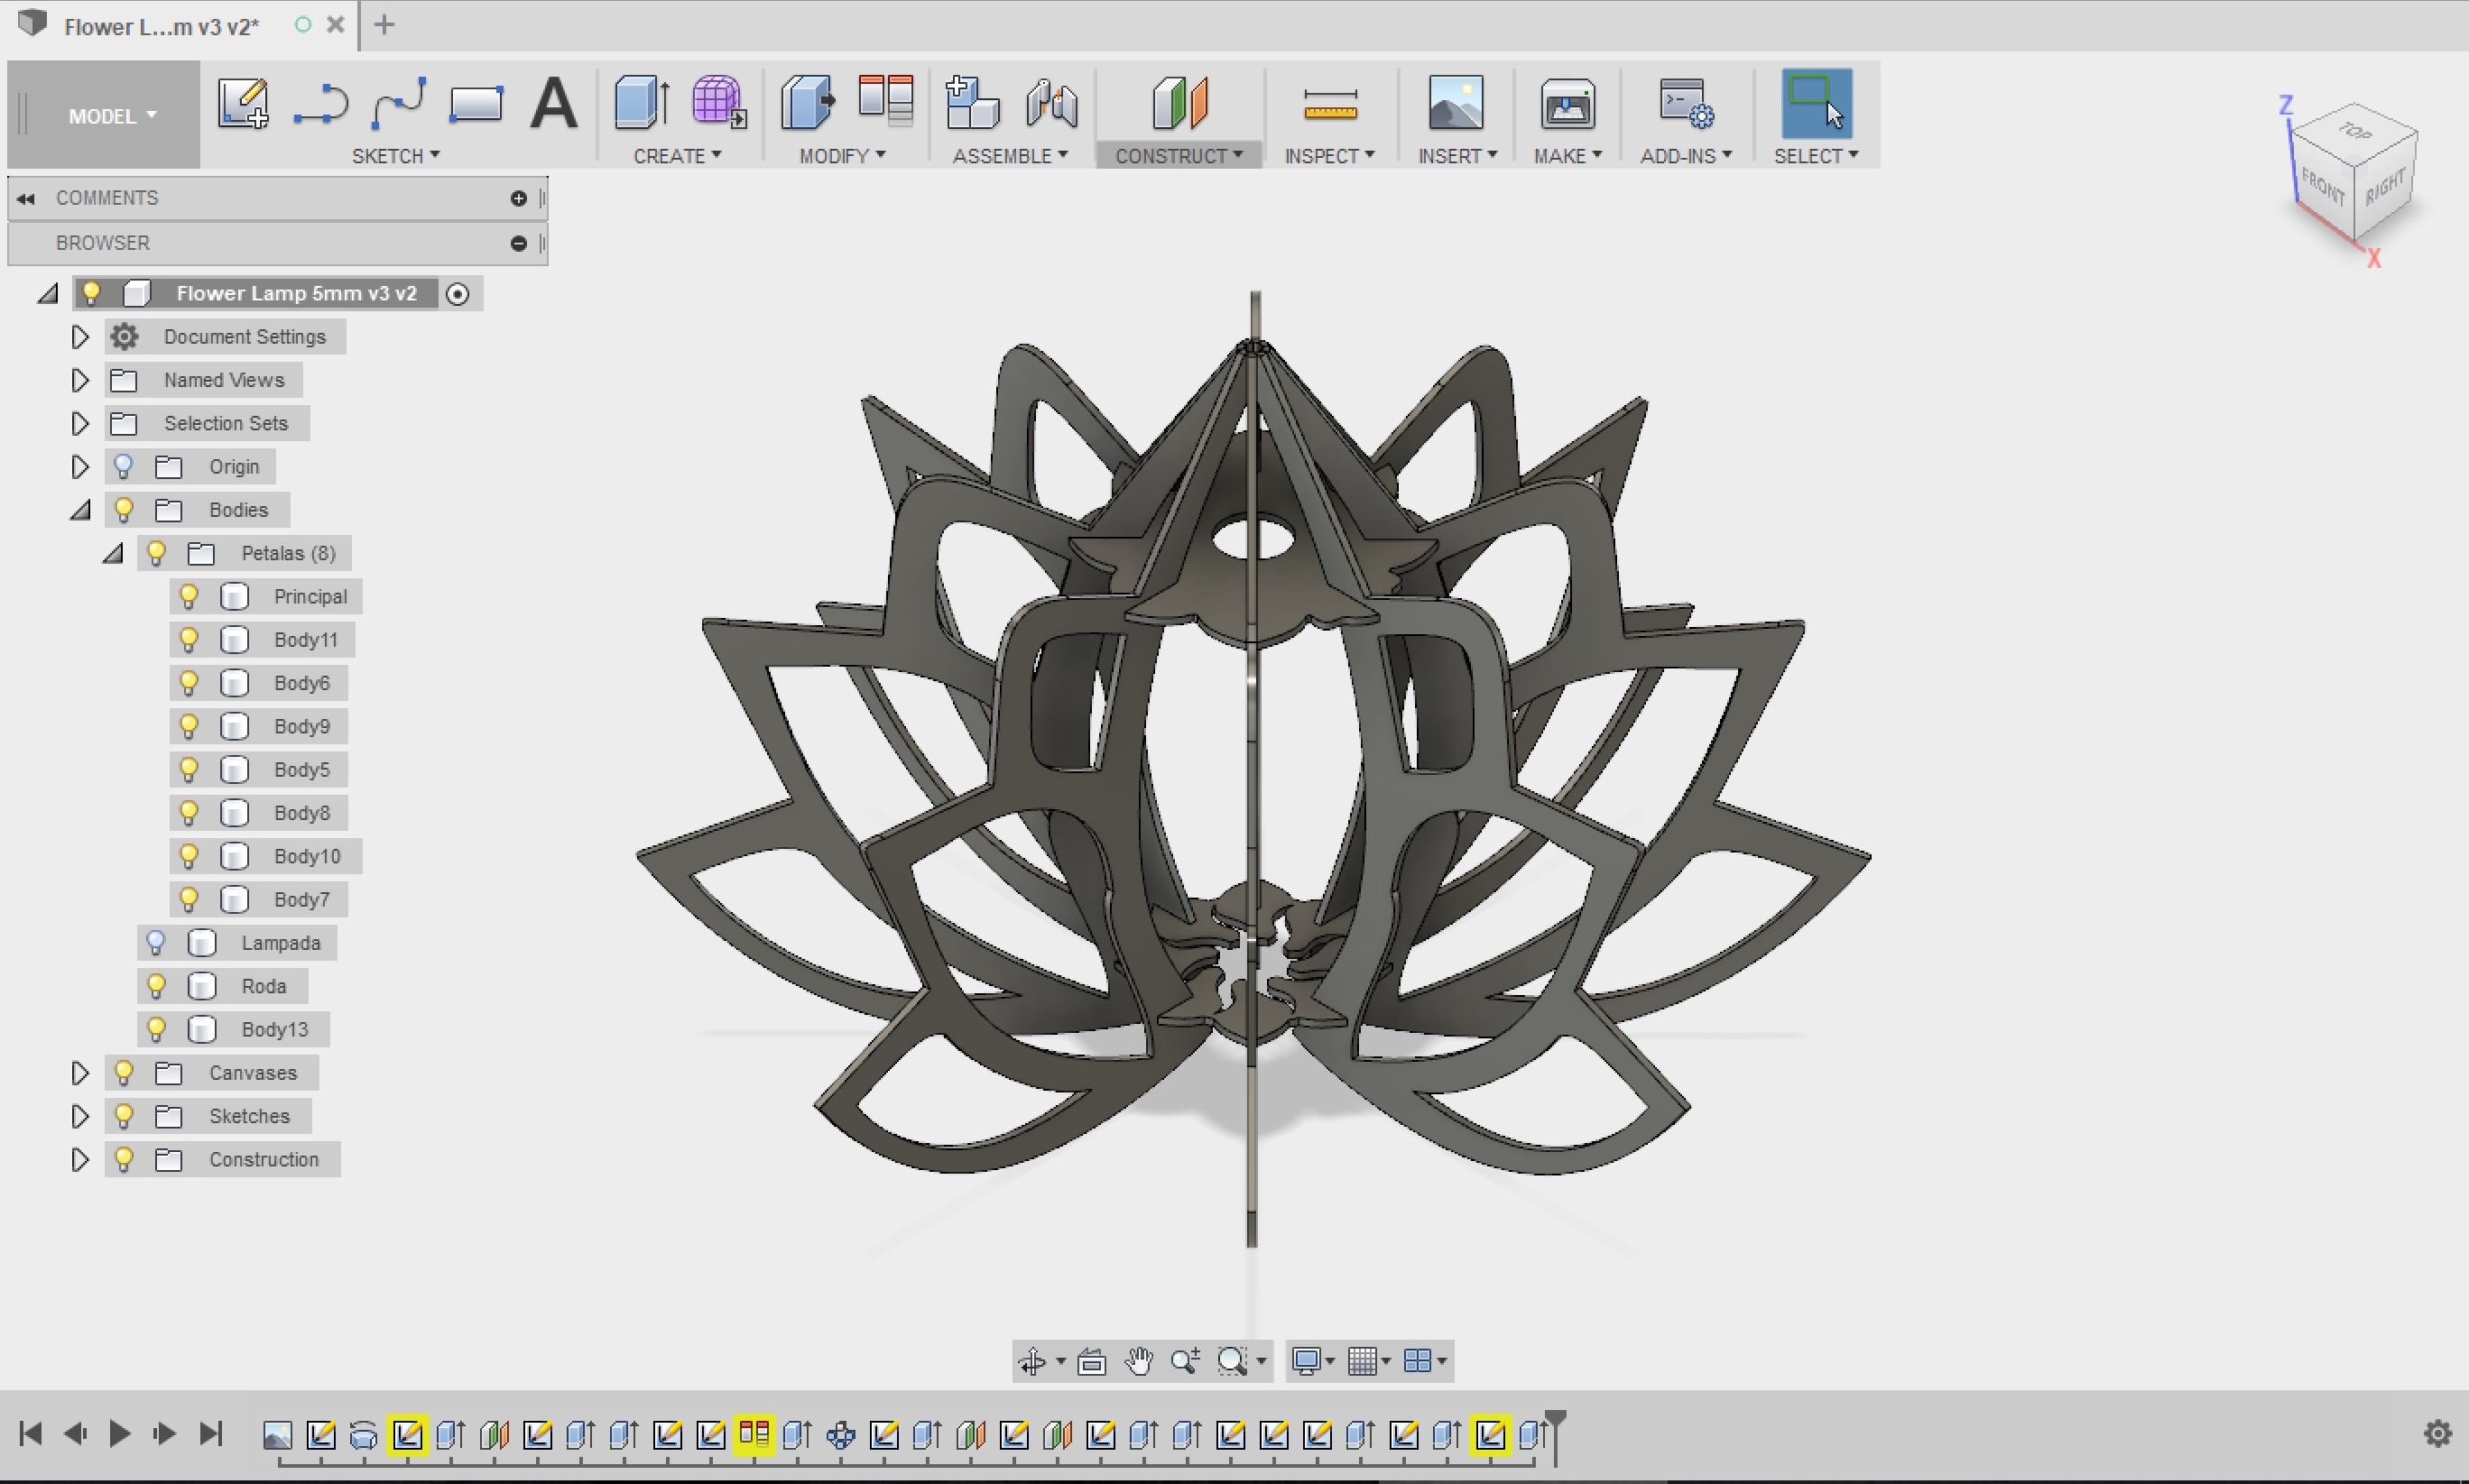The image size is (2469, 1484).
Task: Play the design timeline
Action: point(119,1434)
